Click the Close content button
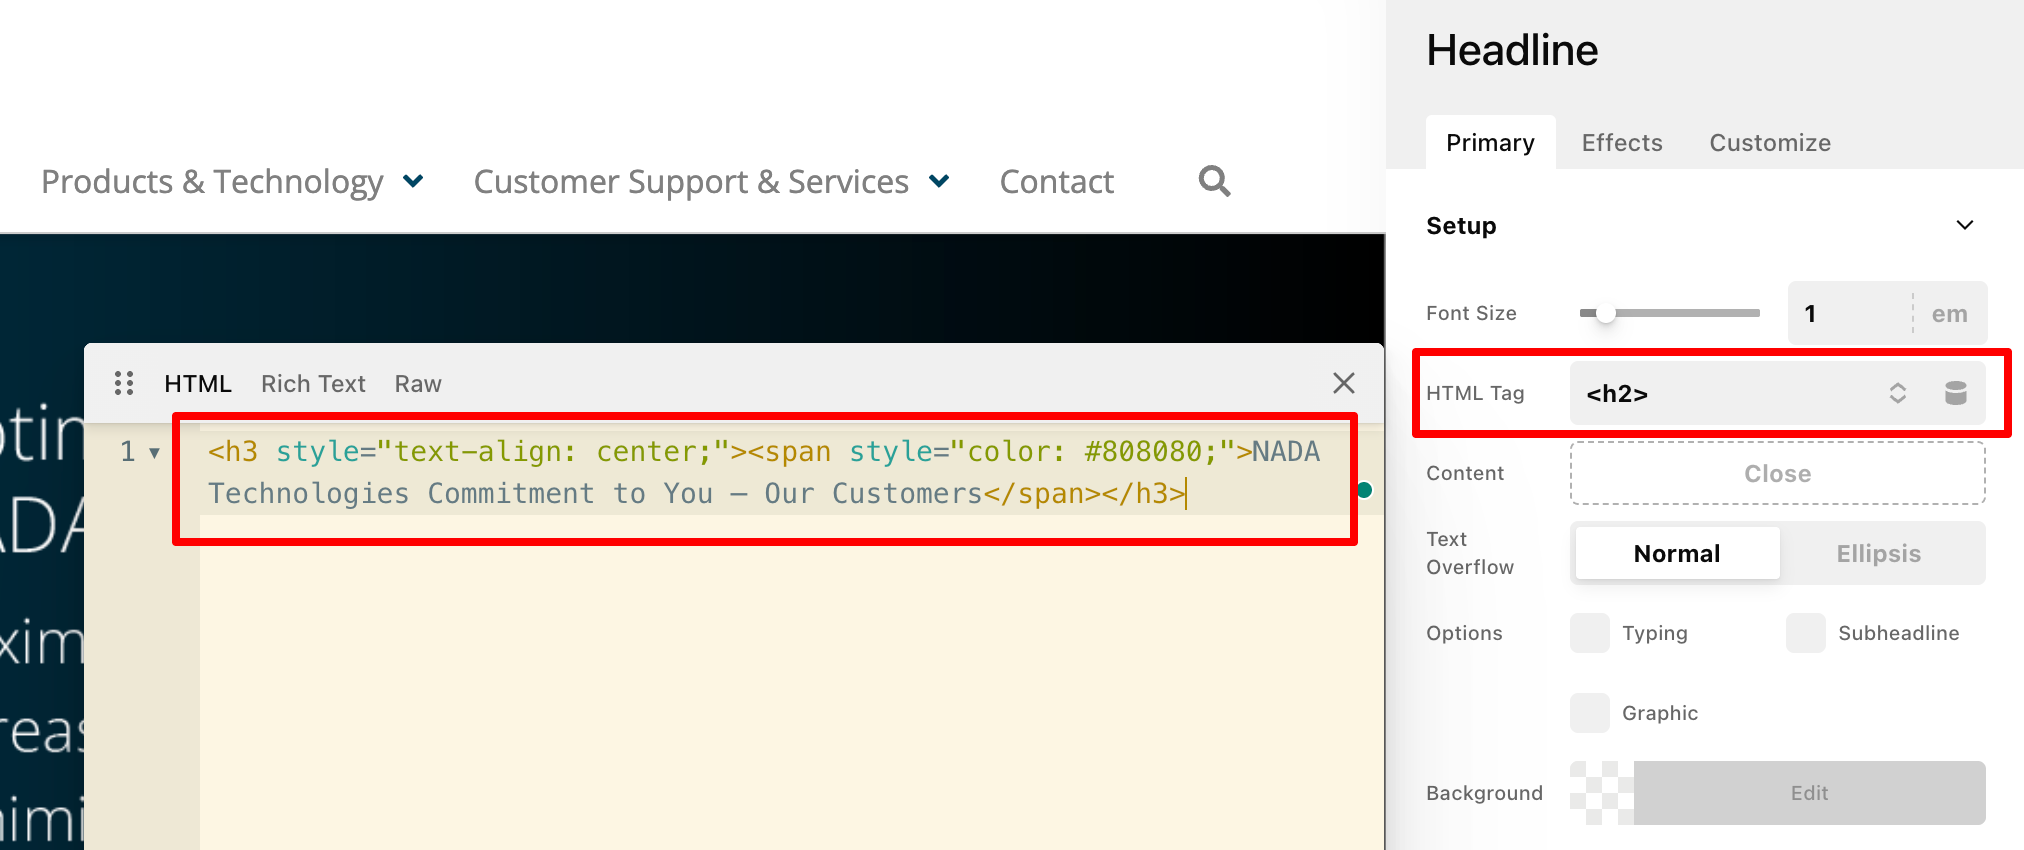The image size is (2024, 850). [1777, 473]
